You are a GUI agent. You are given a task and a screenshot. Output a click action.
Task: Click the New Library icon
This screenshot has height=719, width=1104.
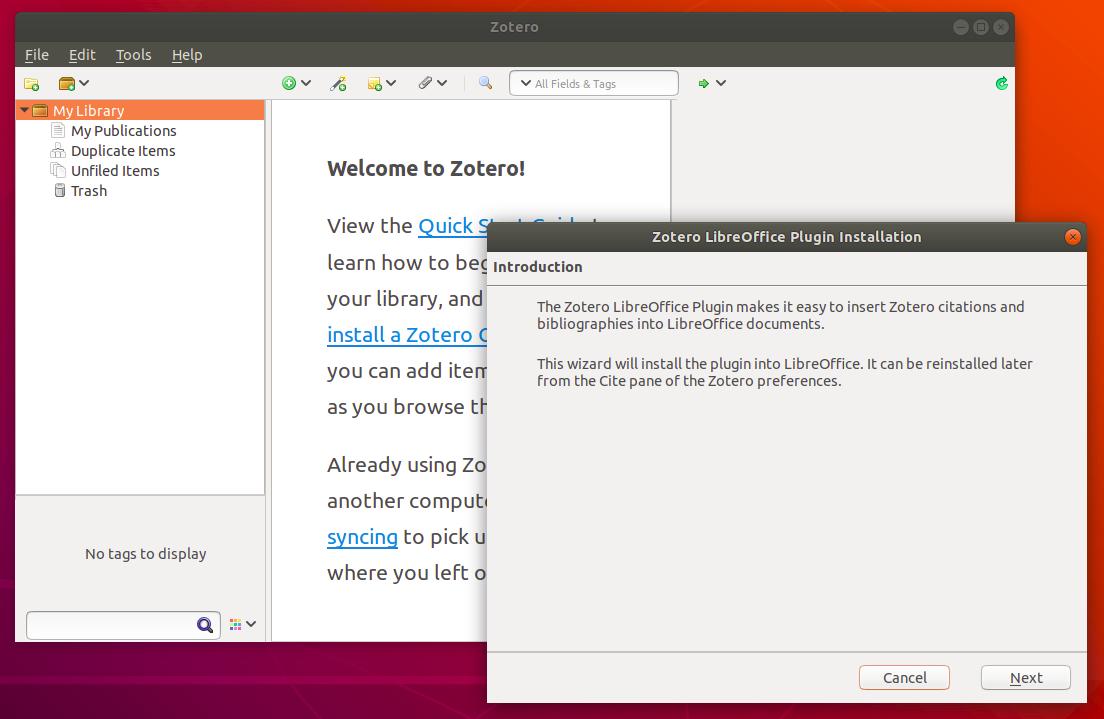[x=66, y=84]
